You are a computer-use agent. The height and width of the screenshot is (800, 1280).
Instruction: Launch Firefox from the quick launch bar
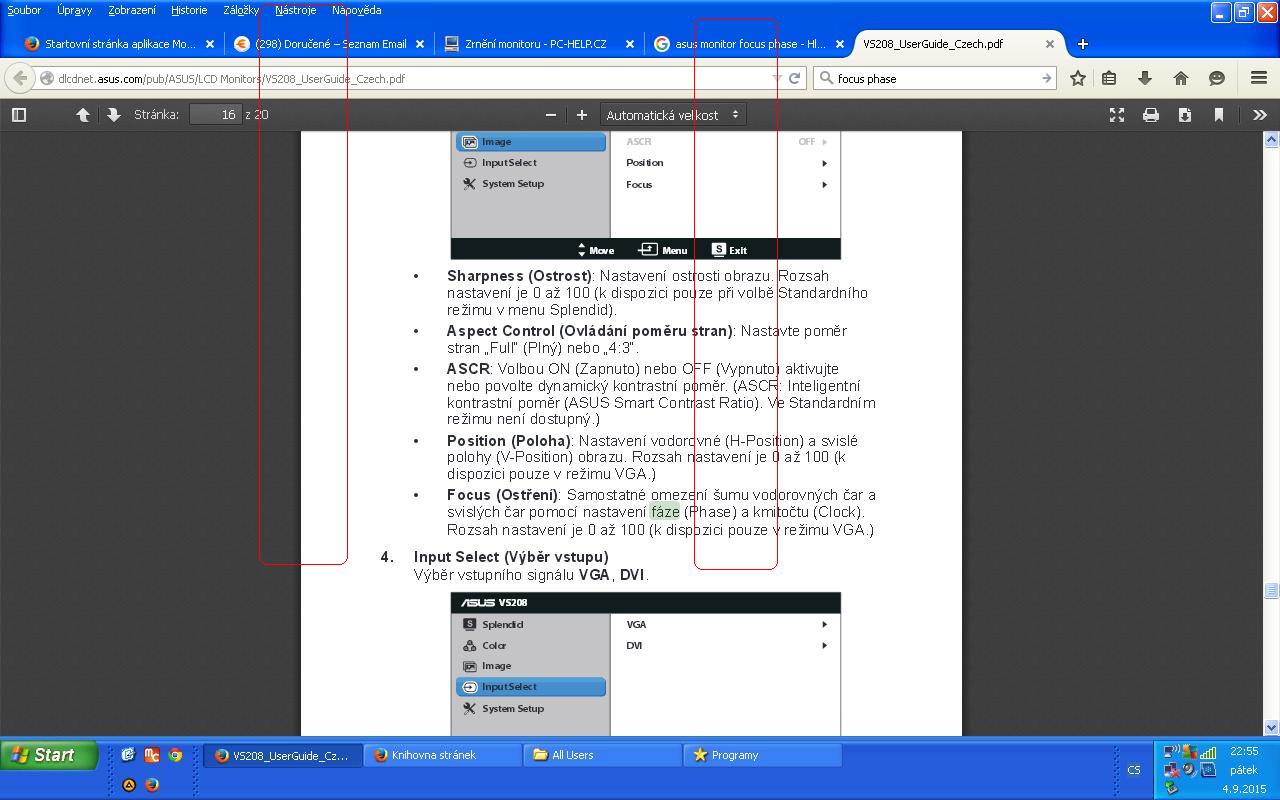(152, 785)
